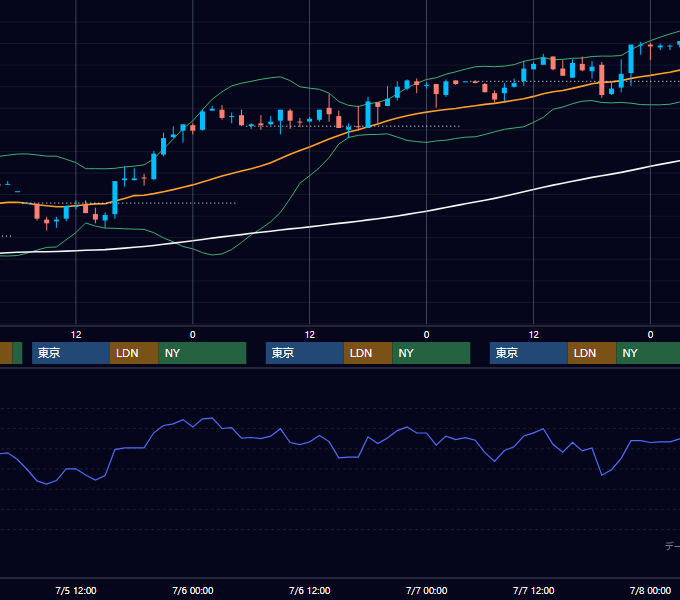Select the 東京 session block on 7/7

529,353
